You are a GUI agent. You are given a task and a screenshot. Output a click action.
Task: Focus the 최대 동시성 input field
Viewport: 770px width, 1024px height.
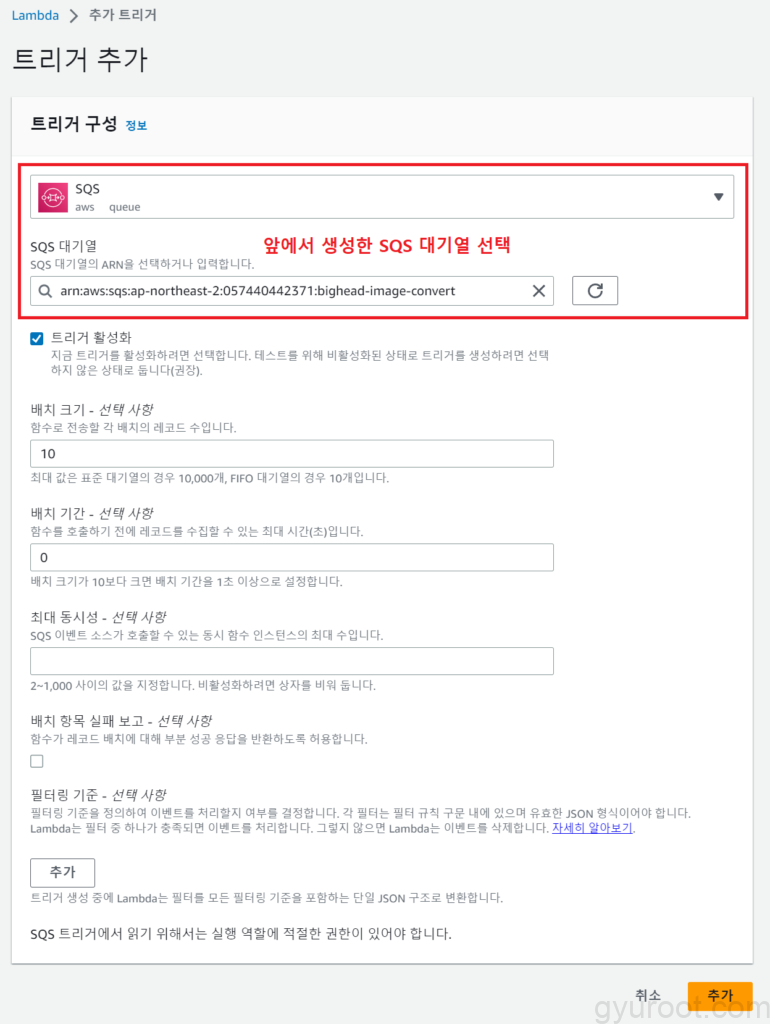click(292, 661)
